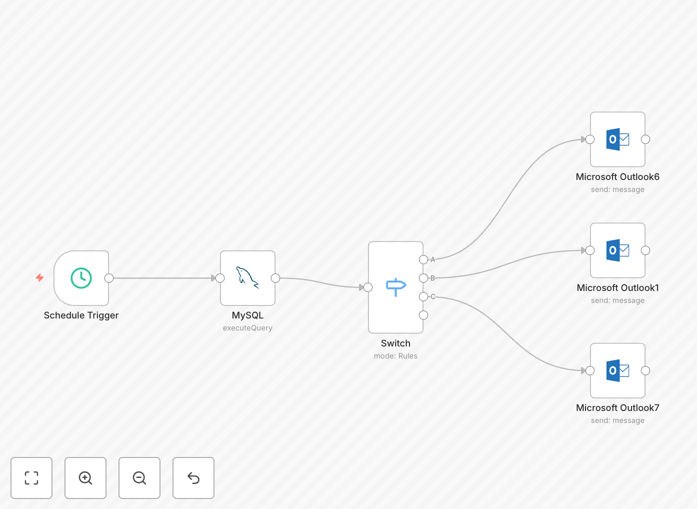Click the "Microsoft Outlook6" label
Screen dimensions: 697x509
[617, 176]
